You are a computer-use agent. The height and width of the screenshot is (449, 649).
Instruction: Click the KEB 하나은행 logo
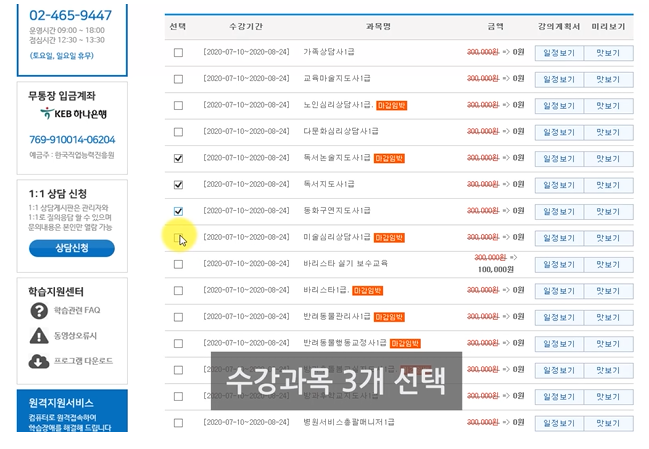pyautogui.click(x=73, y=113)
